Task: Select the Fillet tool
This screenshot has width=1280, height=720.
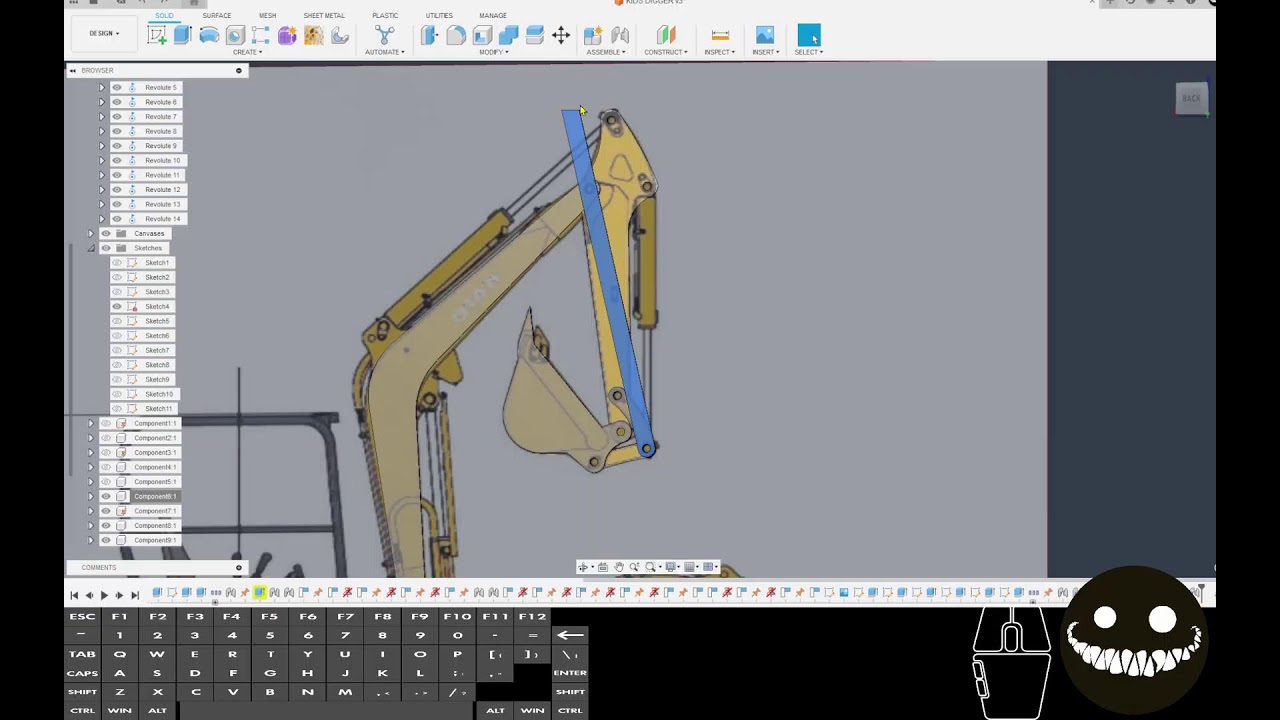Action: click(456, 36)
